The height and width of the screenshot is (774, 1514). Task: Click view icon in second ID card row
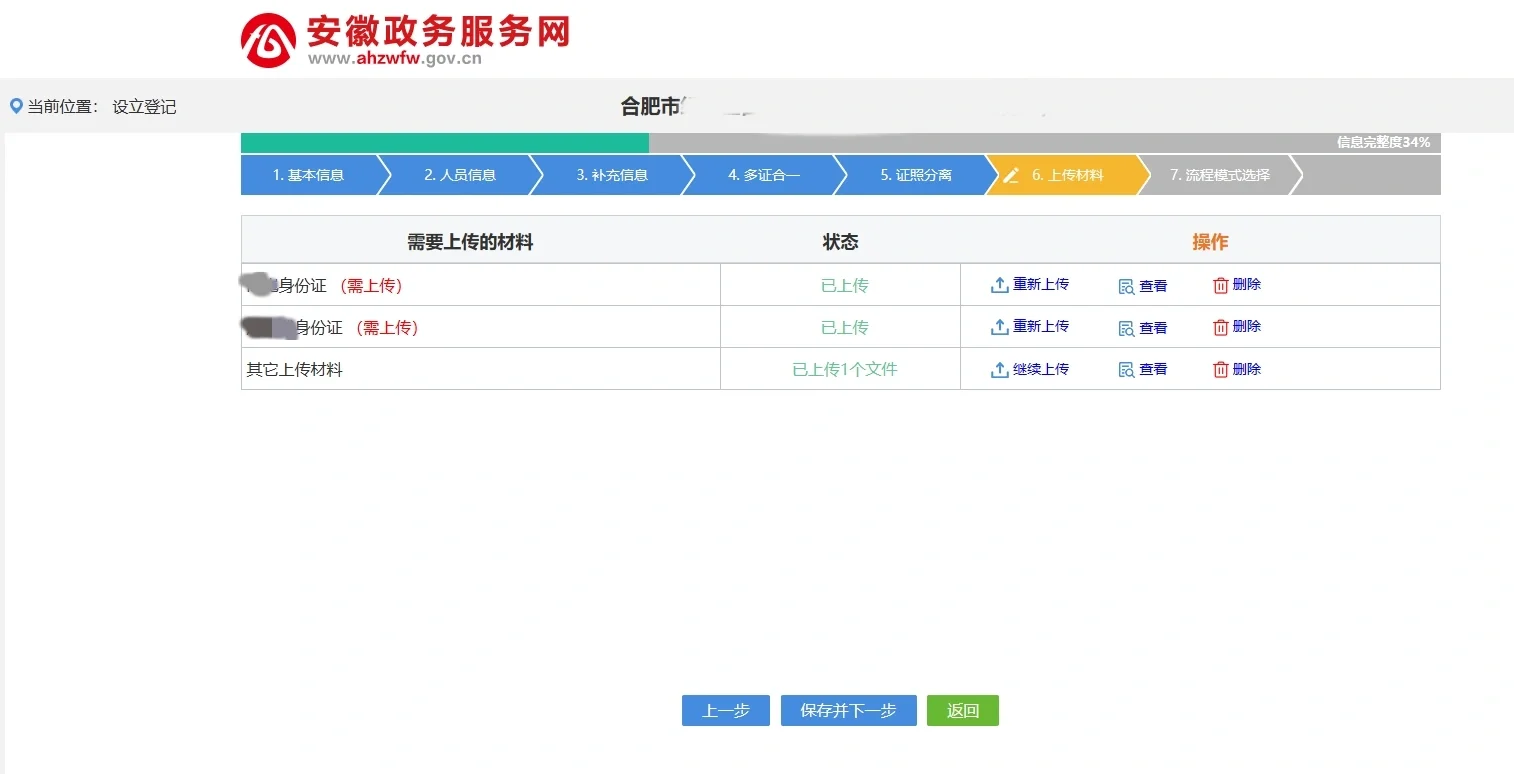1126,328
